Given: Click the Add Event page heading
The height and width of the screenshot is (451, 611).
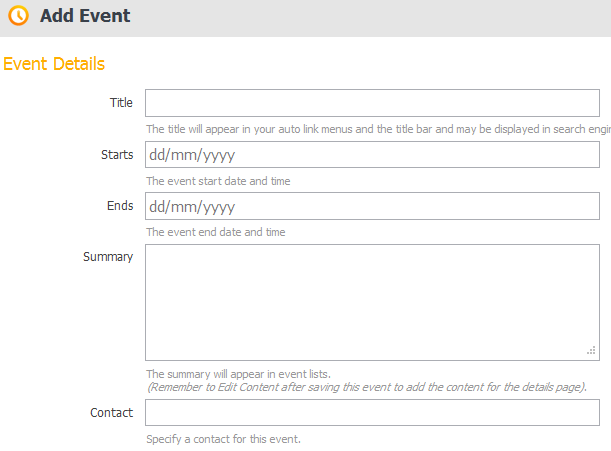Looking at the screenshot, I should (x=85, y=17).
